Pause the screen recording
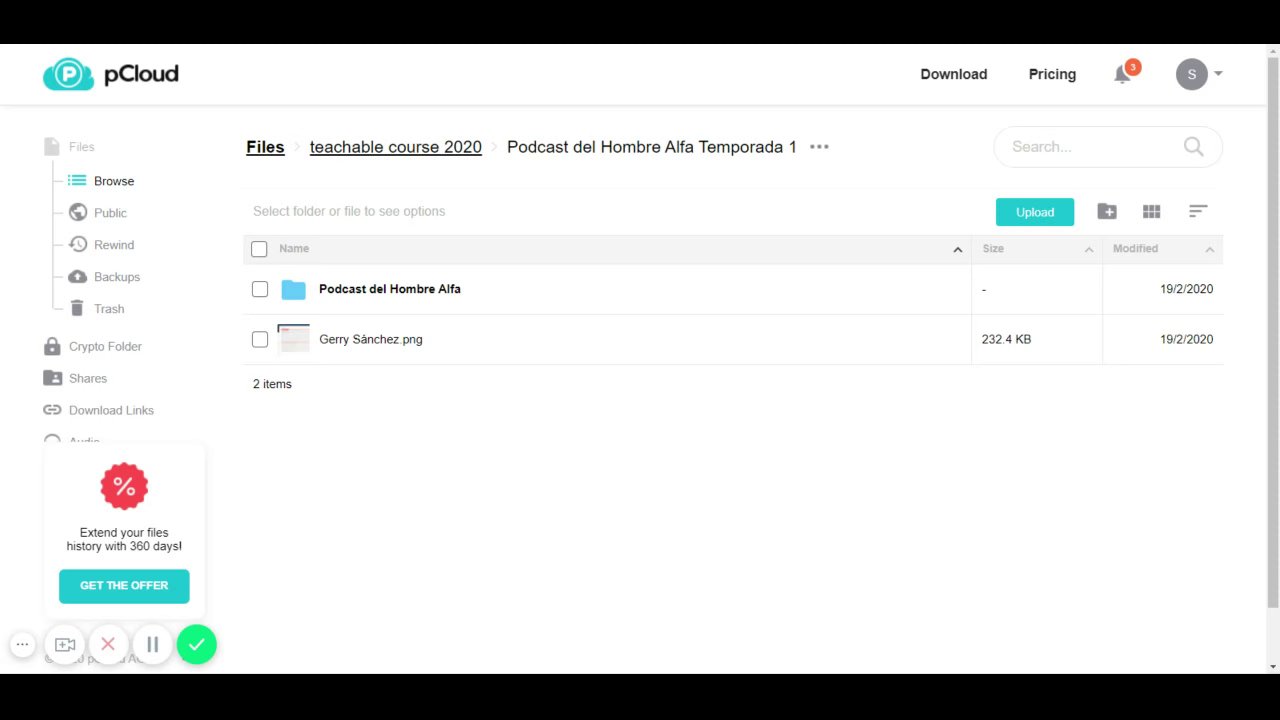The width and height of the screenshot is (1280, 720). 153,645
